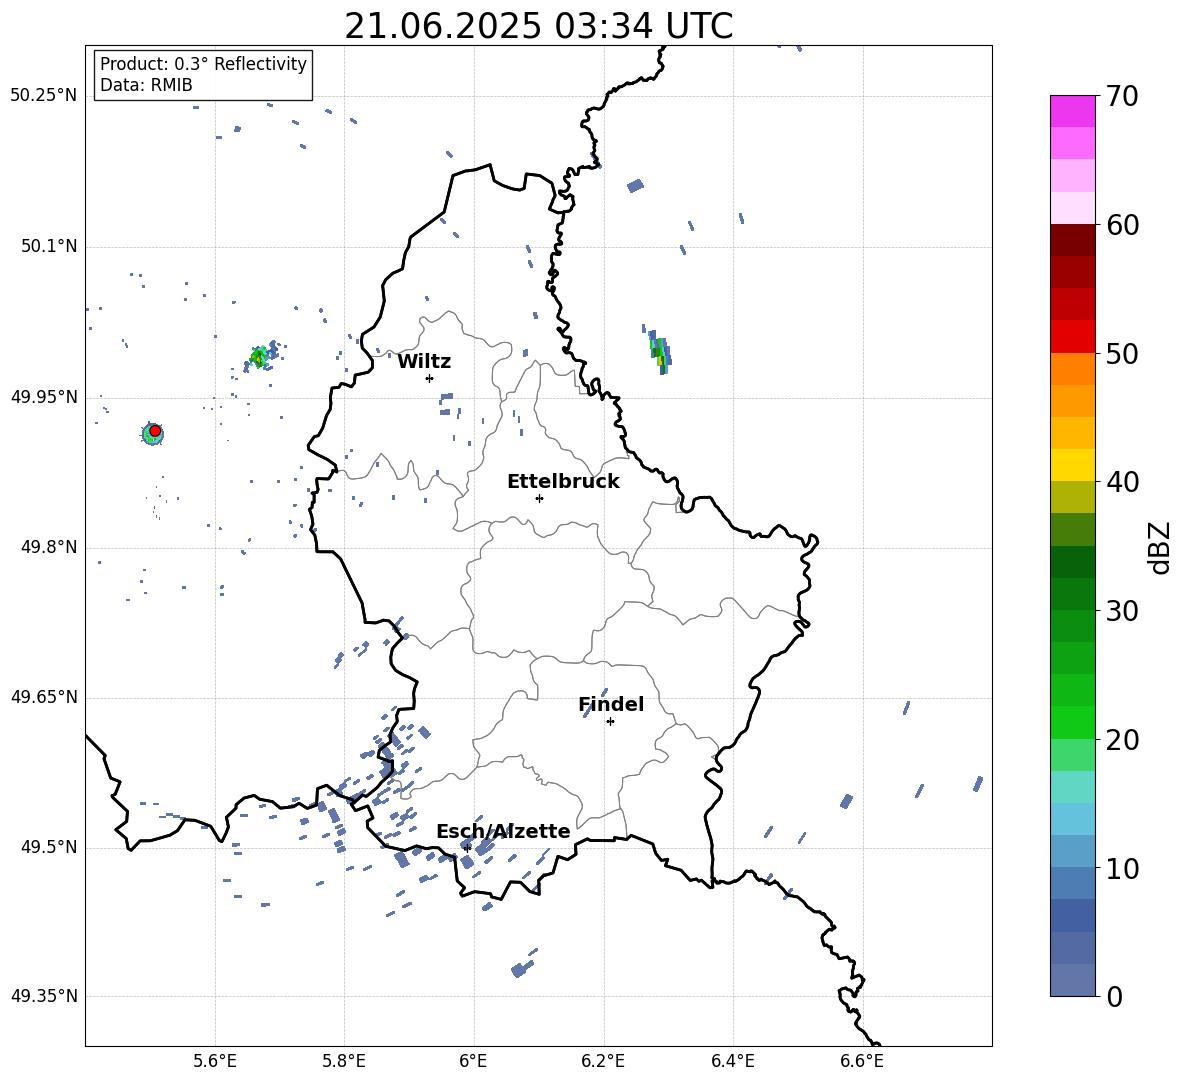Click the 49.35°N latitude label

[x=44, y=996]
